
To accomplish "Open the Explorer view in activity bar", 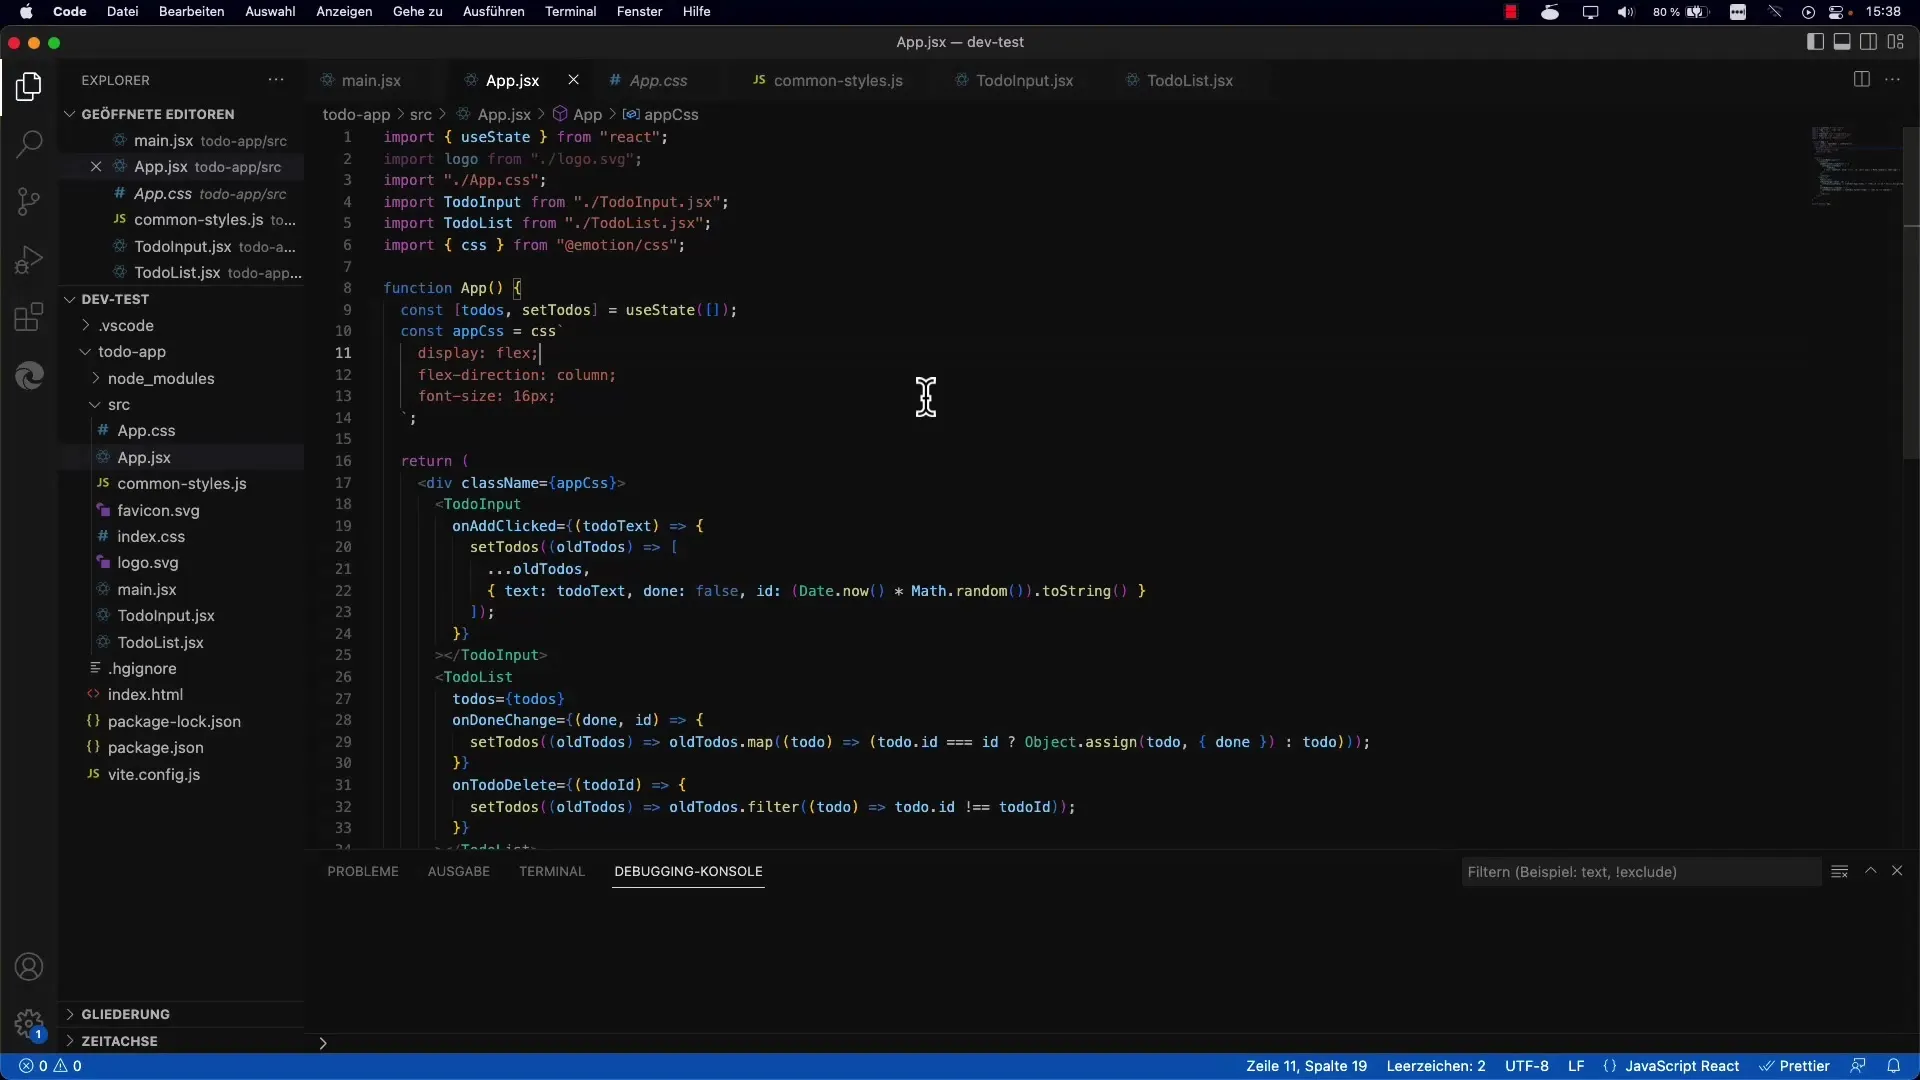I will click(x=29, y=87).
